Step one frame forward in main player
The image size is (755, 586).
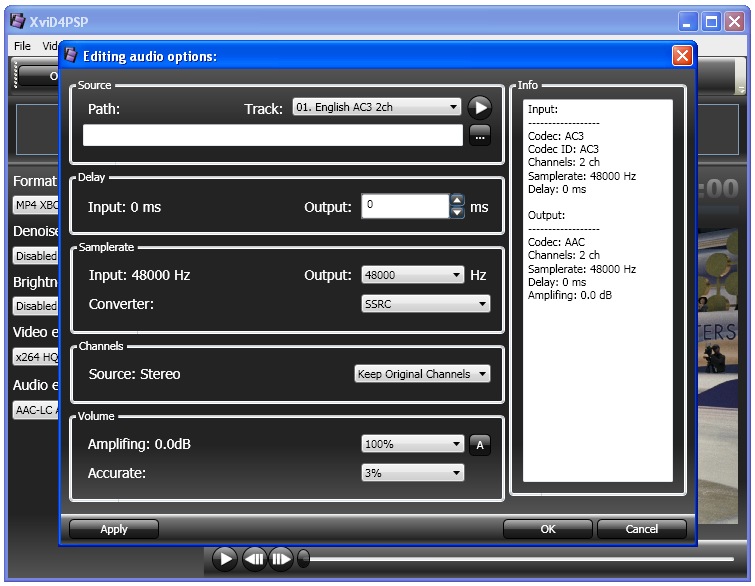point(281,559)
